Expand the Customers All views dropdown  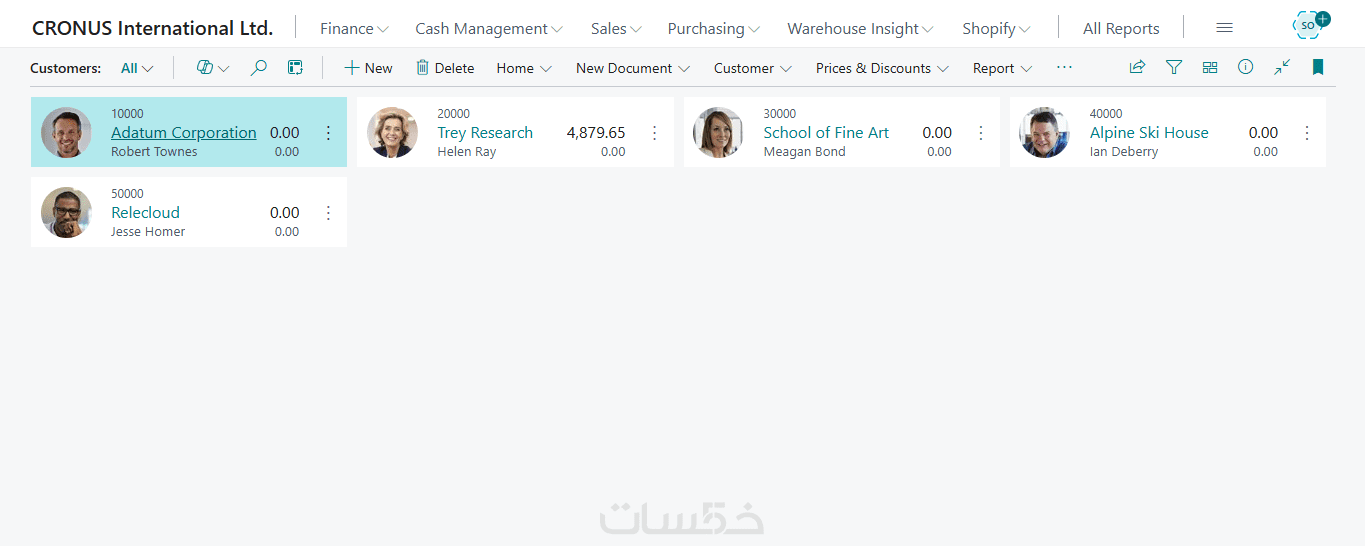pos(137,68)
